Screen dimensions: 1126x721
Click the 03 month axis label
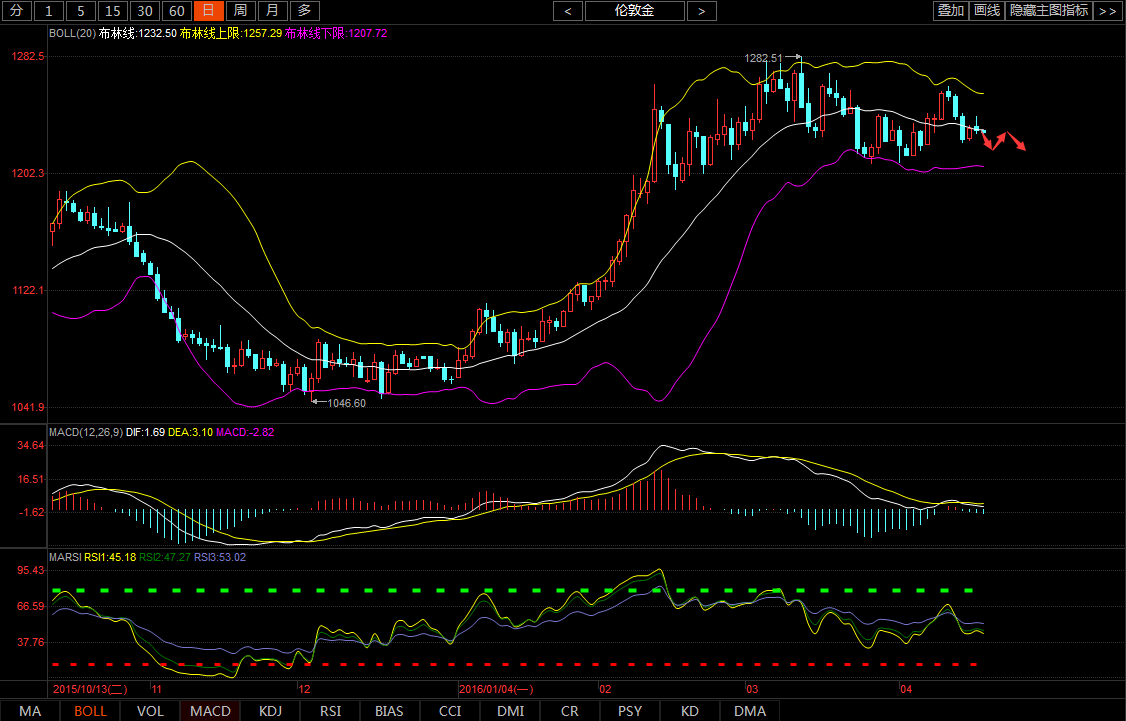coord(752,689)
